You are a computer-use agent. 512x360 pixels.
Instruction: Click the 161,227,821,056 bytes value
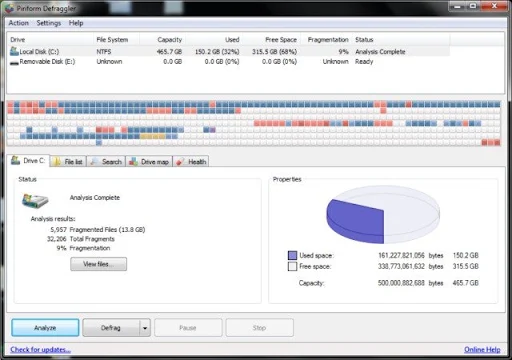401,256
